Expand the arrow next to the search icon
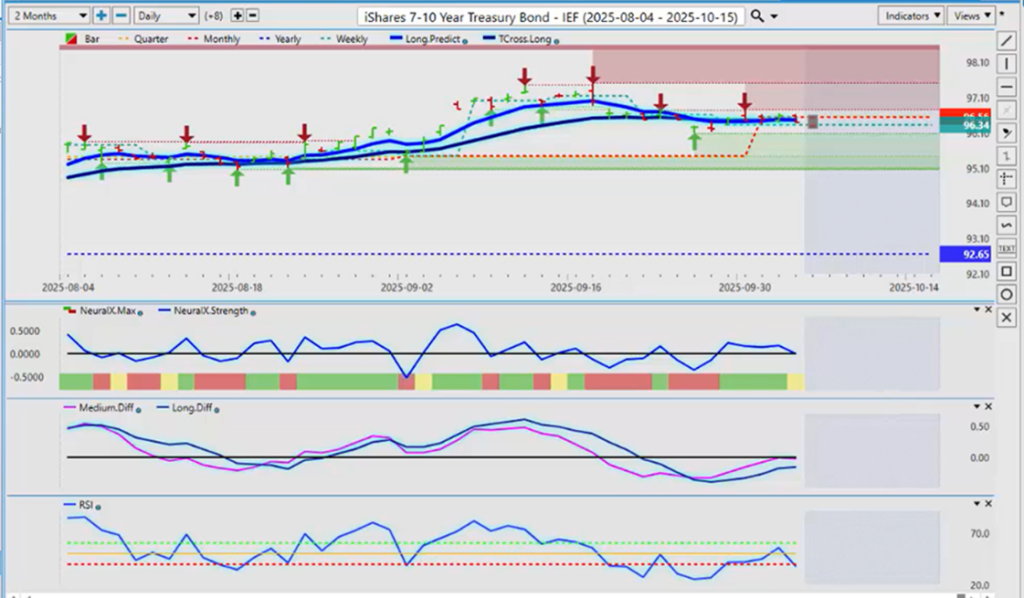 pyautogui.click(x=775, y=17)
